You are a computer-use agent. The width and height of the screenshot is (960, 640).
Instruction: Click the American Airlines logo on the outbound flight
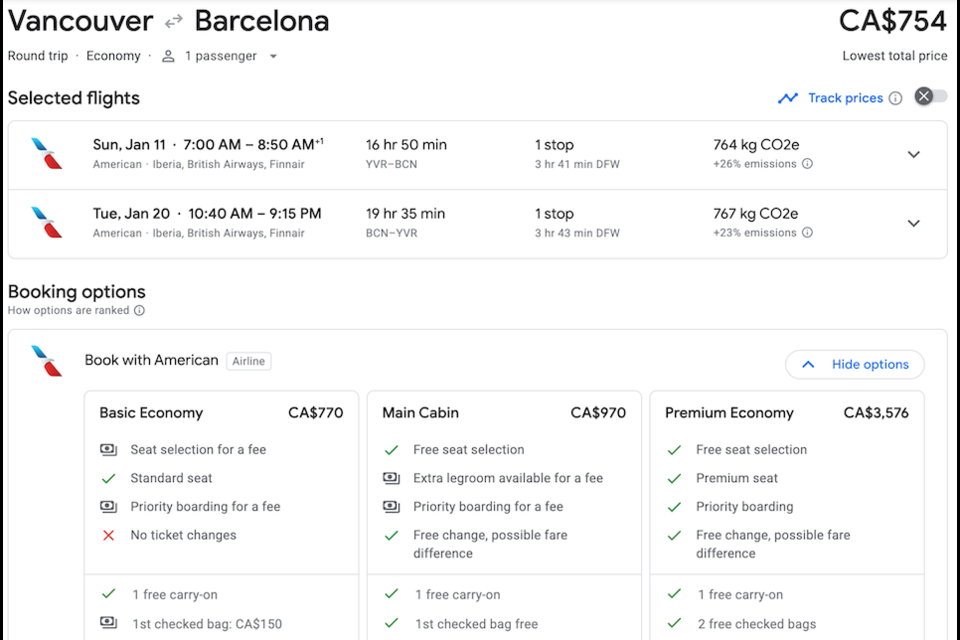[x=46, y=154]
